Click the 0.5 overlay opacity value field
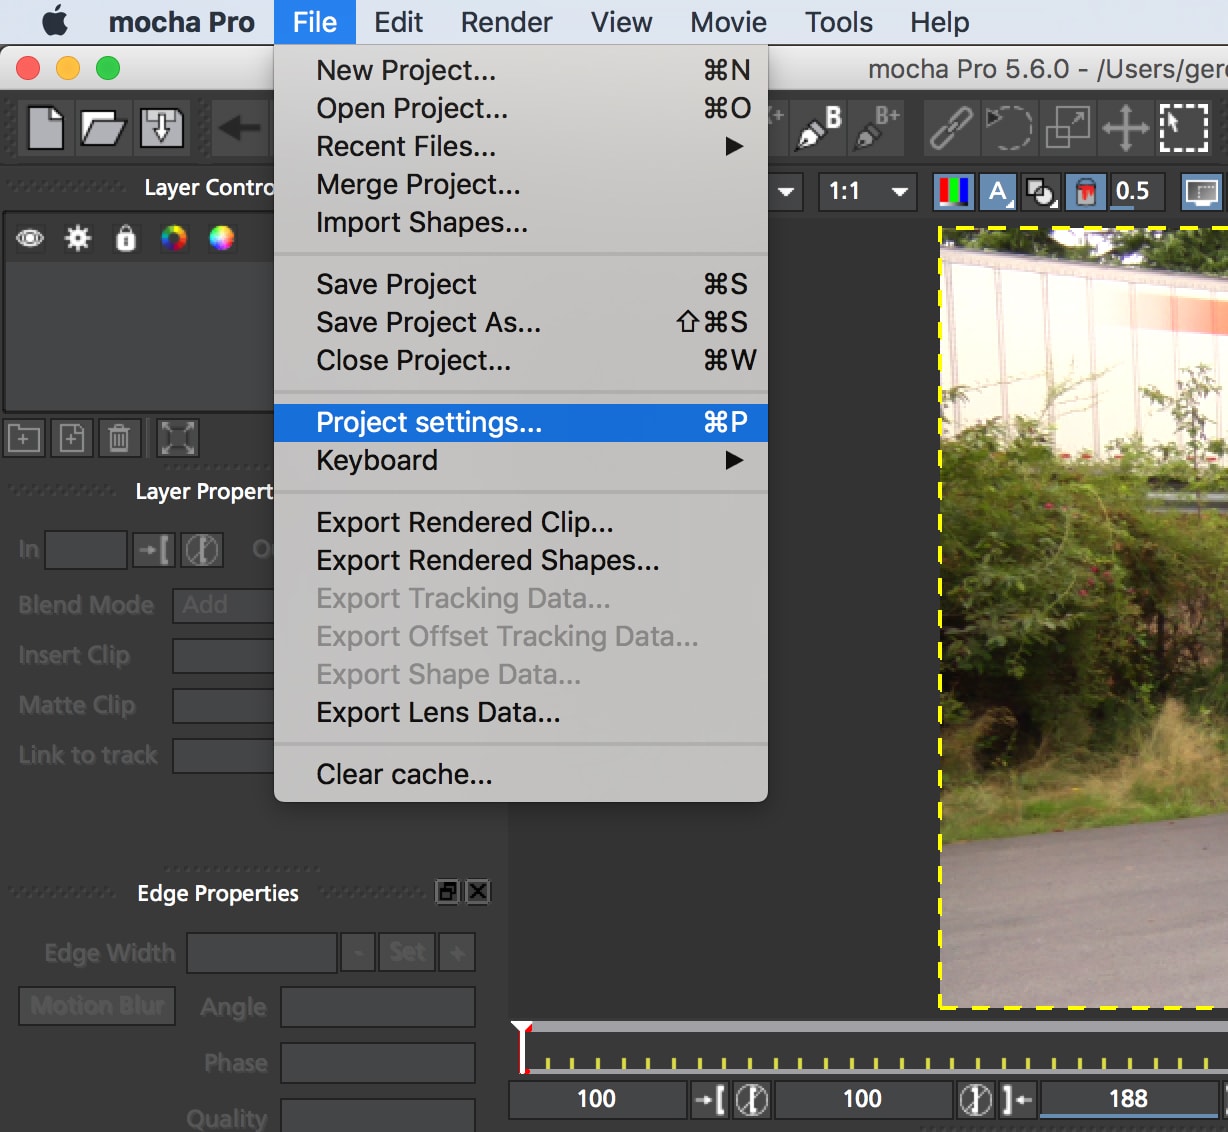The image size is (1228, 1132). click(1133, 191)
